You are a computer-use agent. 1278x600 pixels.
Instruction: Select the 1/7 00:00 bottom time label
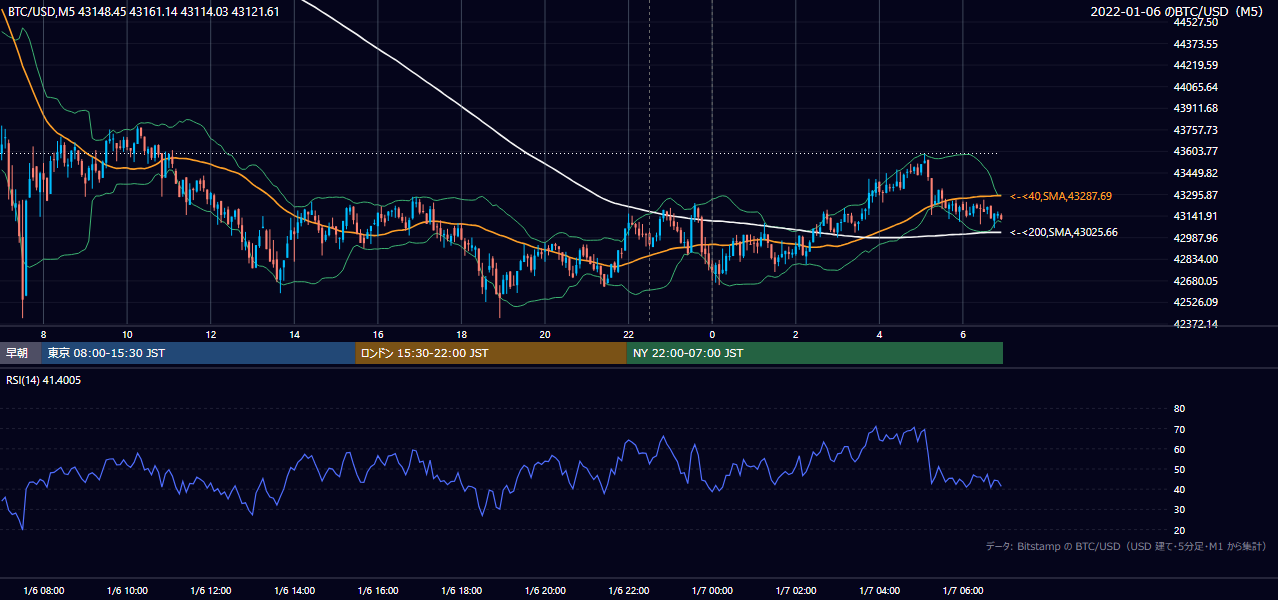point(712,590)
